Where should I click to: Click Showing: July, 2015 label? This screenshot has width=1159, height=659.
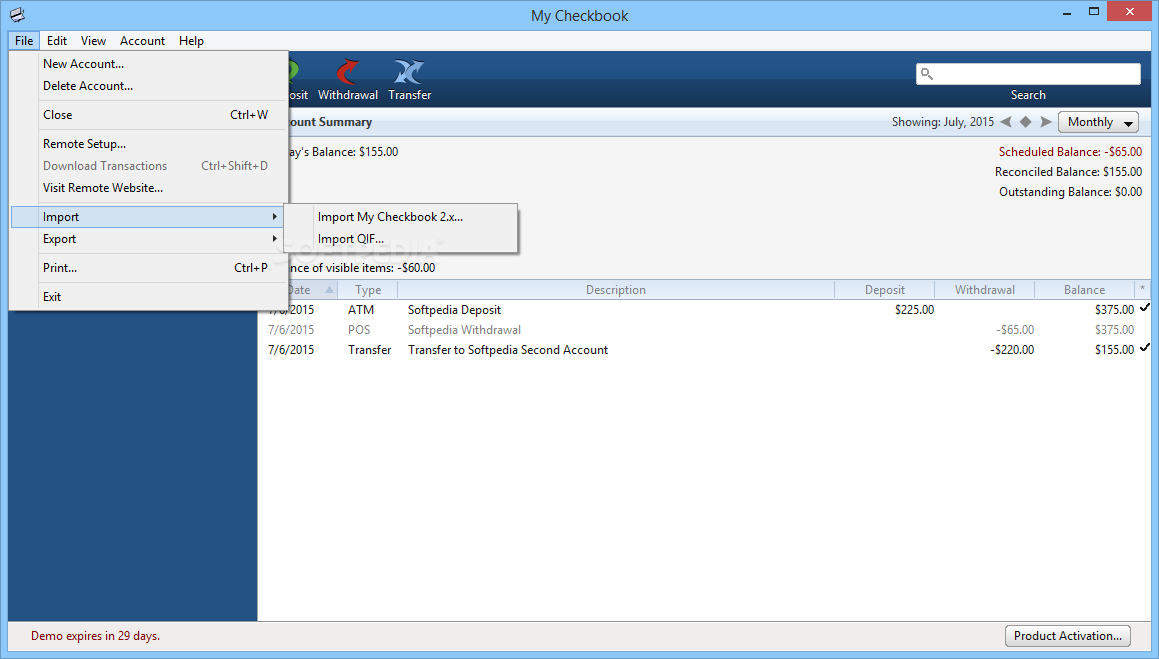[942, 122]
